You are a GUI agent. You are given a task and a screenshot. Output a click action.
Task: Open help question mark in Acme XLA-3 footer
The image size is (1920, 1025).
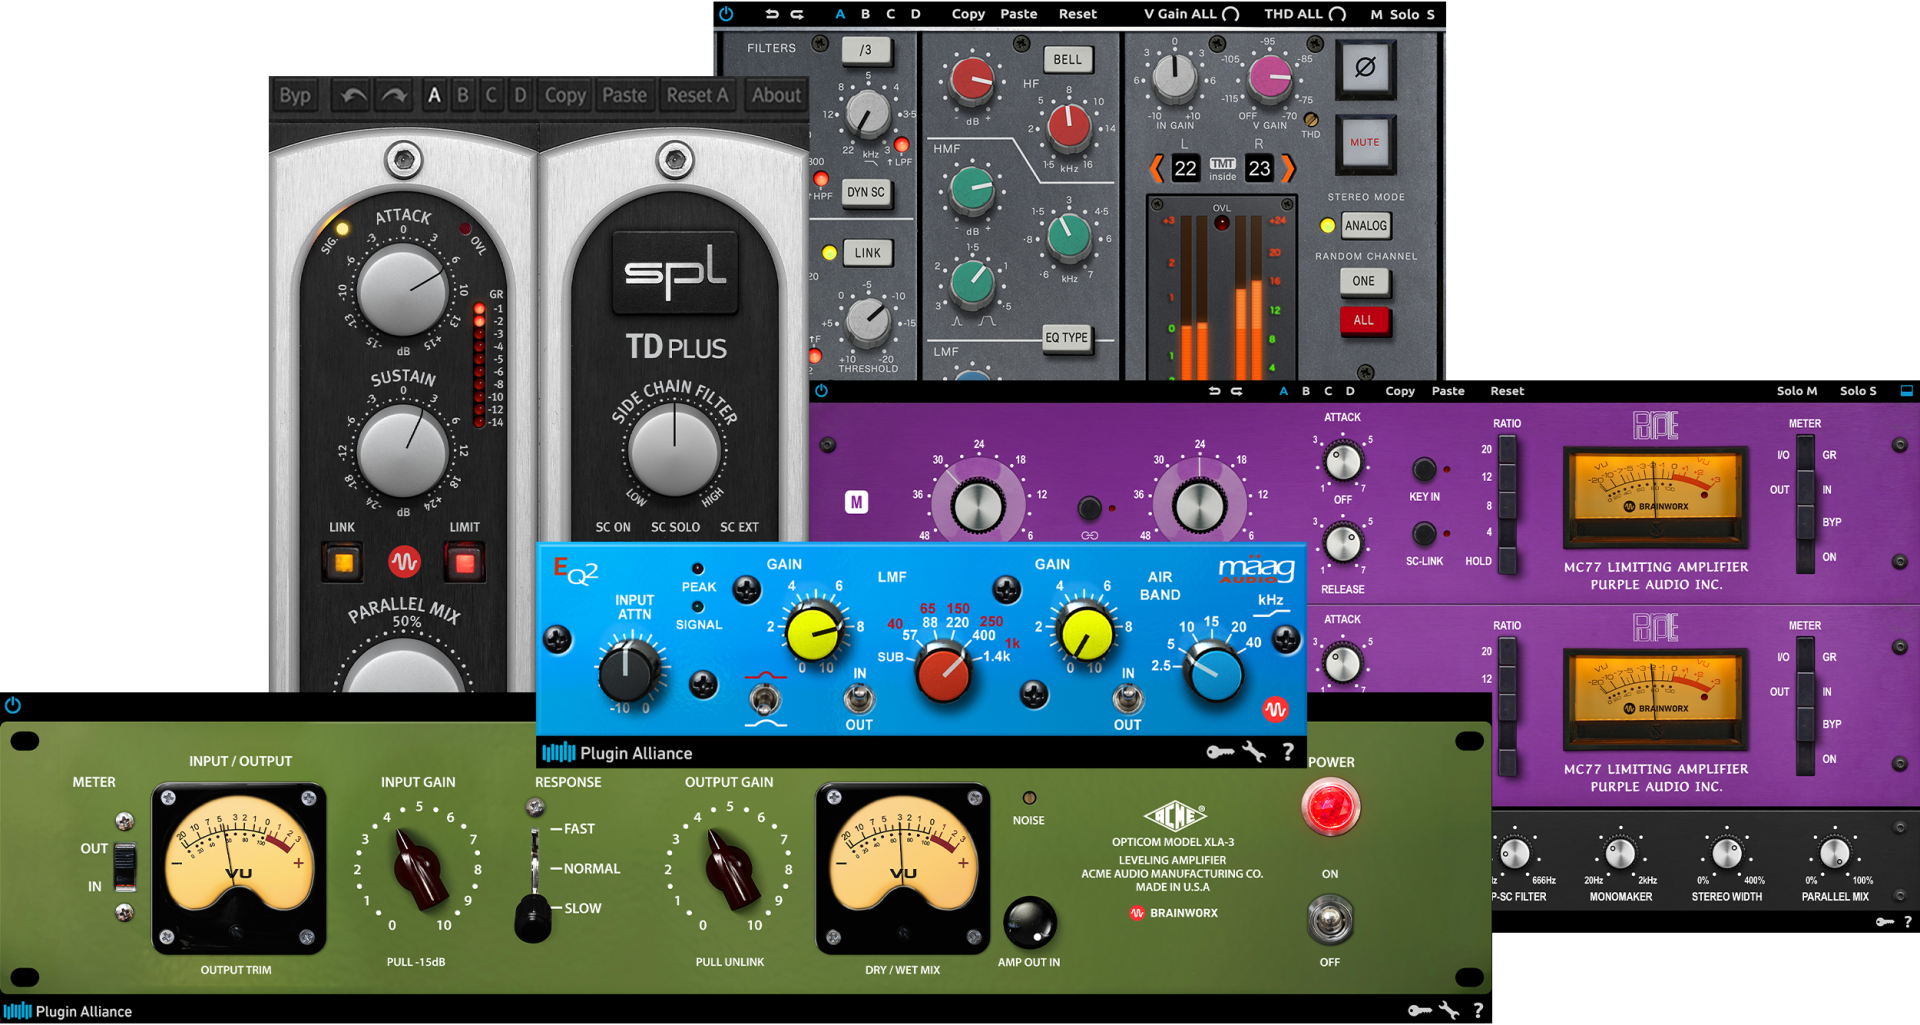click(x=1478, y=1011)
